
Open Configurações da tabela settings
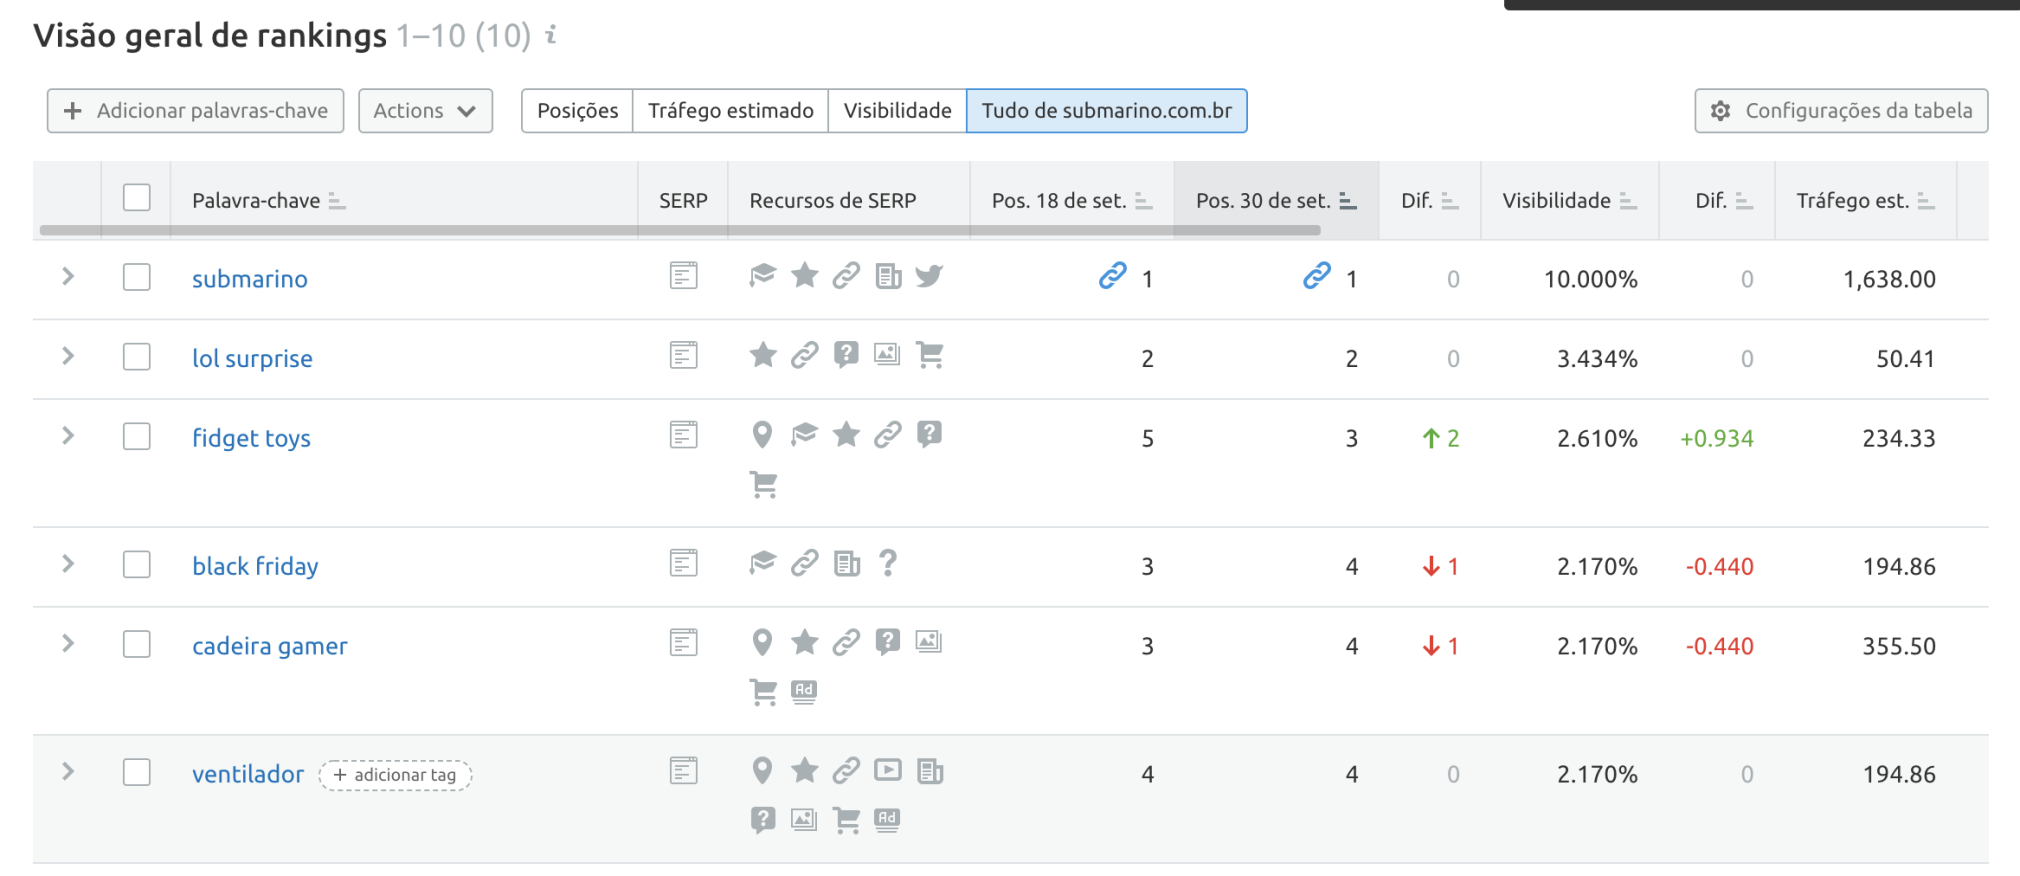pos(1841,111)
